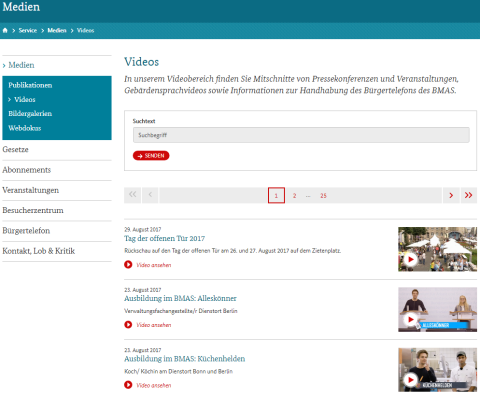Click play icon beside Tag der offenen Tür link

tap(128, 265)
